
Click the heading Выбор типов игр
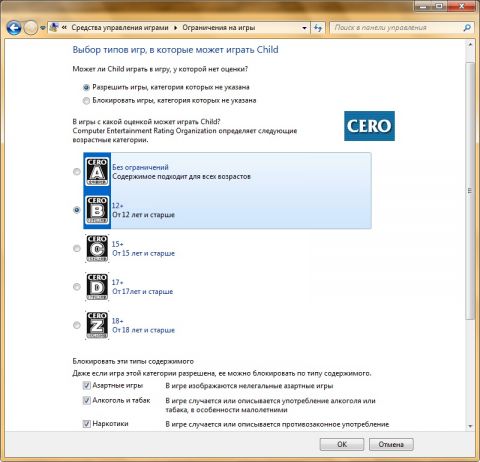175,50
